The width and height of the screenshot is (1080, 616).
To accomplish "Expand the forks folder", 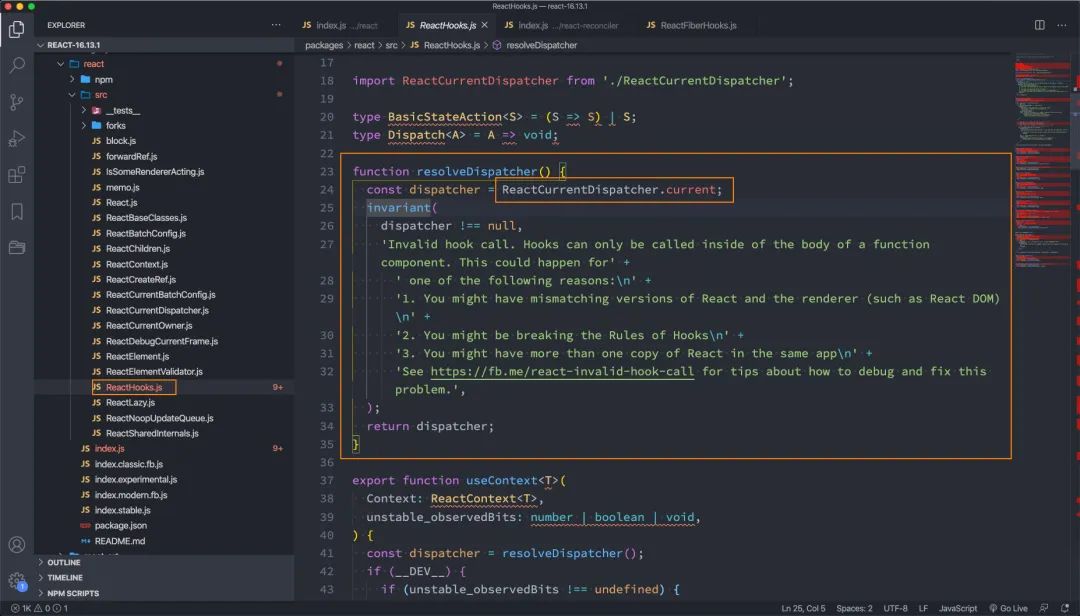I will [83, 125].
